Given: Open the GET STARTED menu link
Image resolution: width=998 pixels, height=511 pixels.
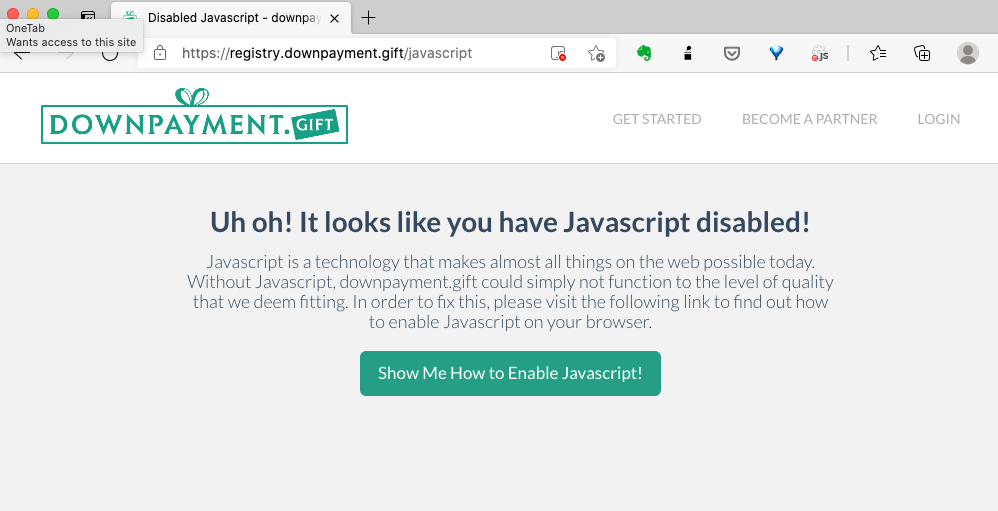Looking at the screenshot, I should [657, 119].
